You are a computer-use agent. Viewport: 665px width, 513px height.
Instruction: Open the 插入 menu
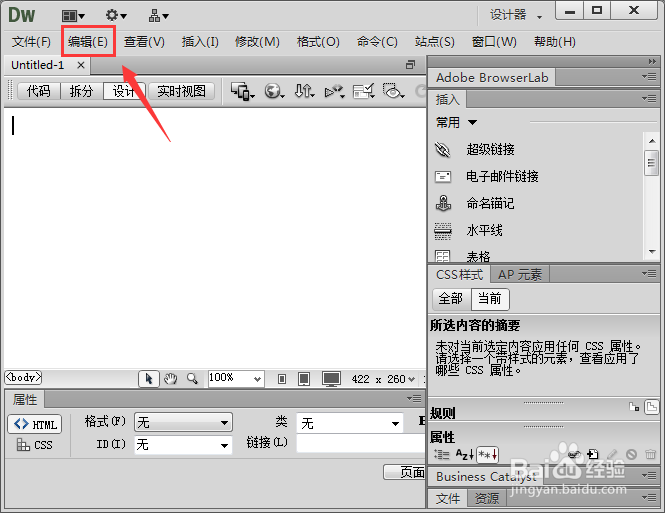200,42
